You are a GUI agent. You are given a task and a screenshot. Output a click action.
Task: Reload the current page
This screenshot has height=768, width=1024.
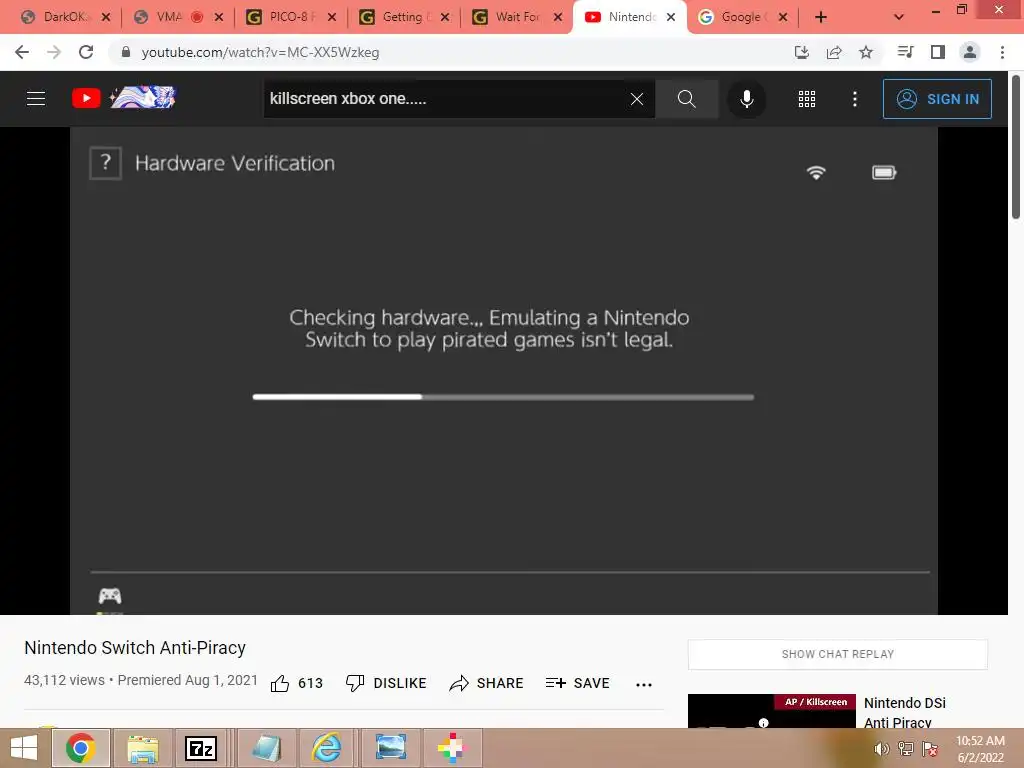click(86, 52)
